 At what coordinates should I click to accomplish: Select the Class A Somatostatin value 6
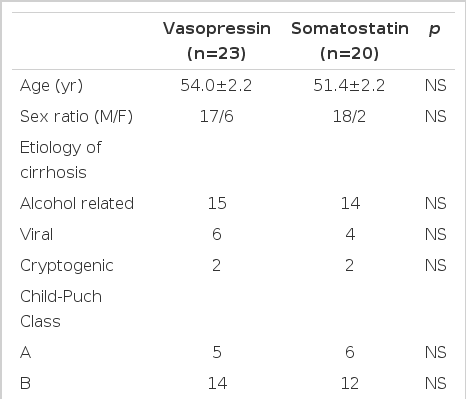[x=350, y=352]
